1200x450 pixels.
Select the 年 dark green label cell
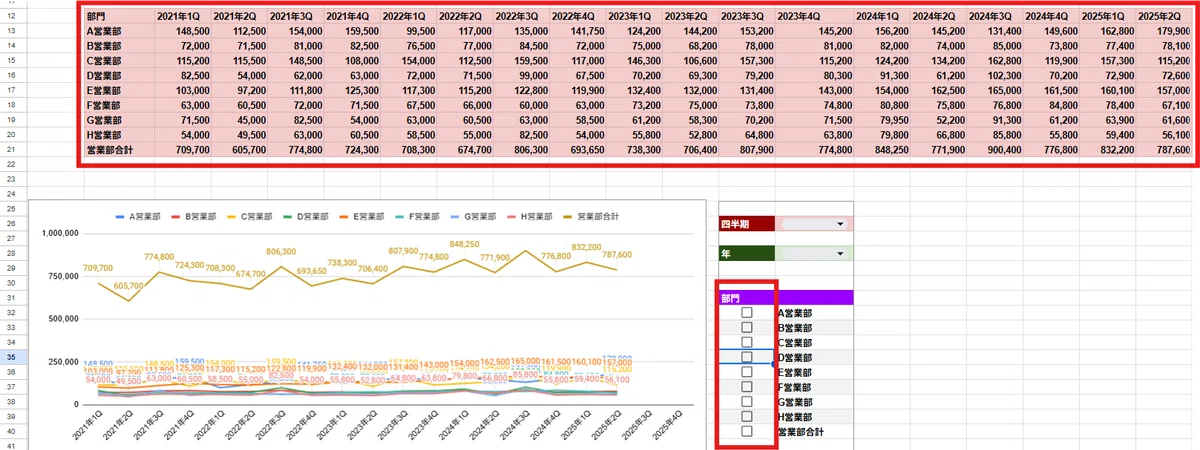747,254
